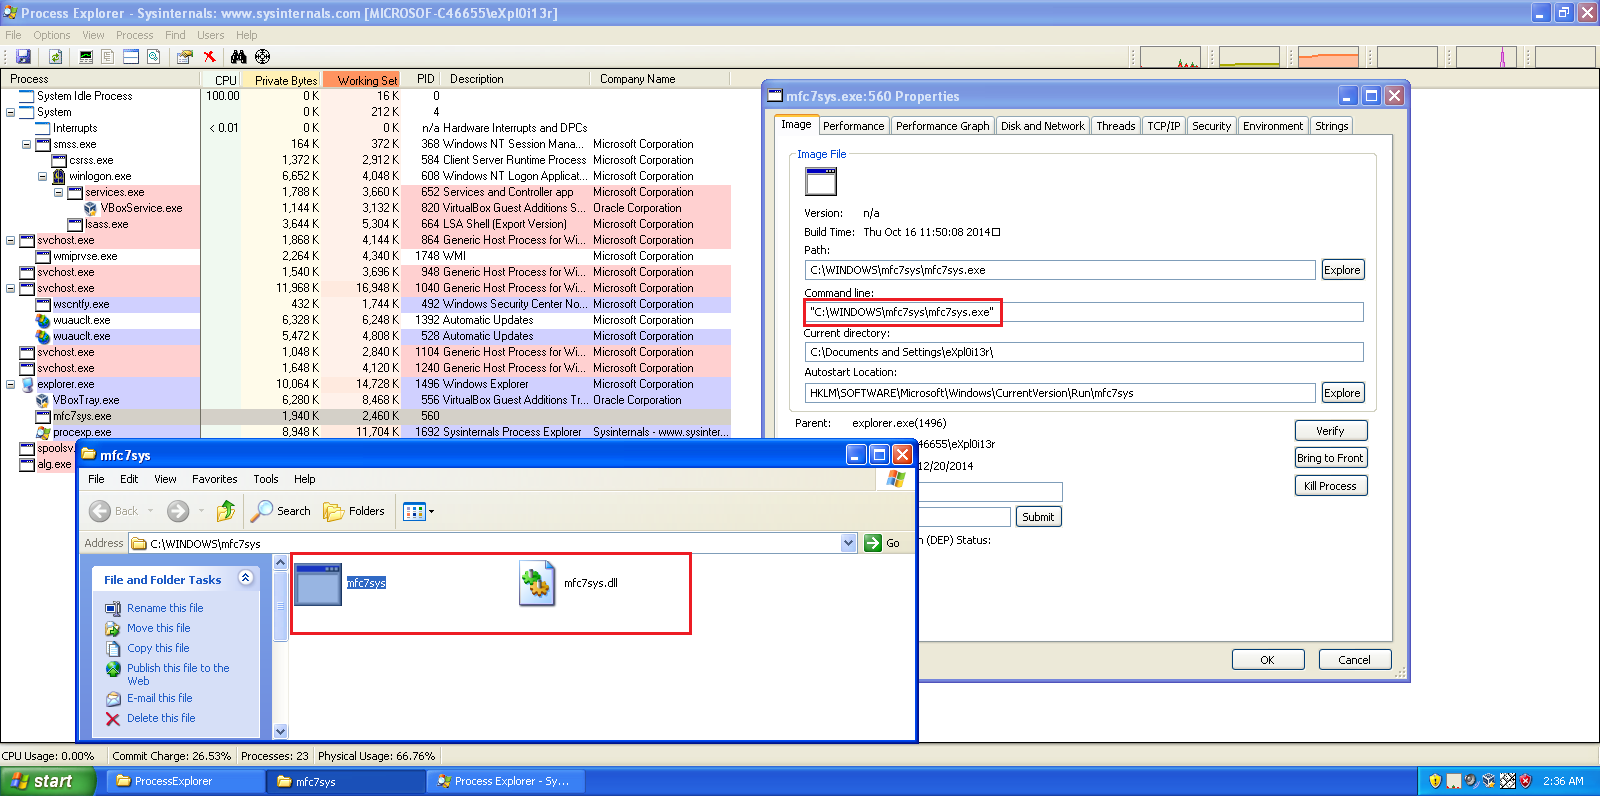Toggle the Show Process Tree toolbar icon
Image resolution: width=1600 pixels, height=796 pixels.
click(x=108, y=57)
